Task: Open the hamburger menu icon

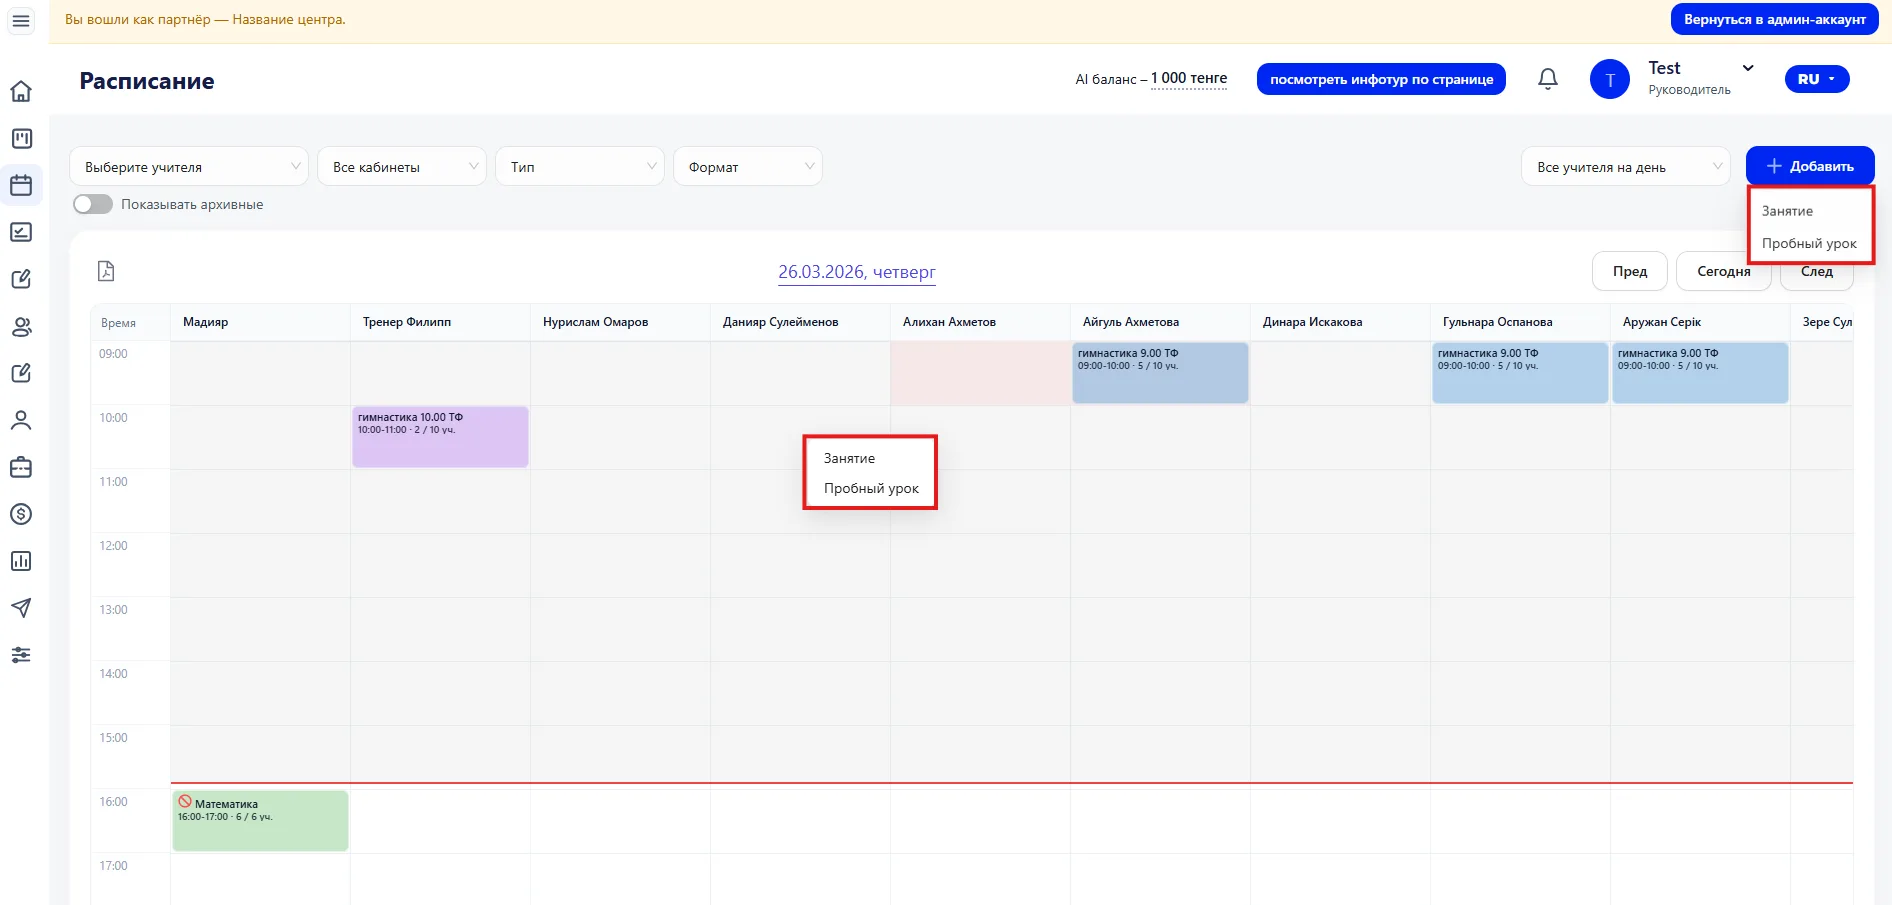Action: coord(21,20)
